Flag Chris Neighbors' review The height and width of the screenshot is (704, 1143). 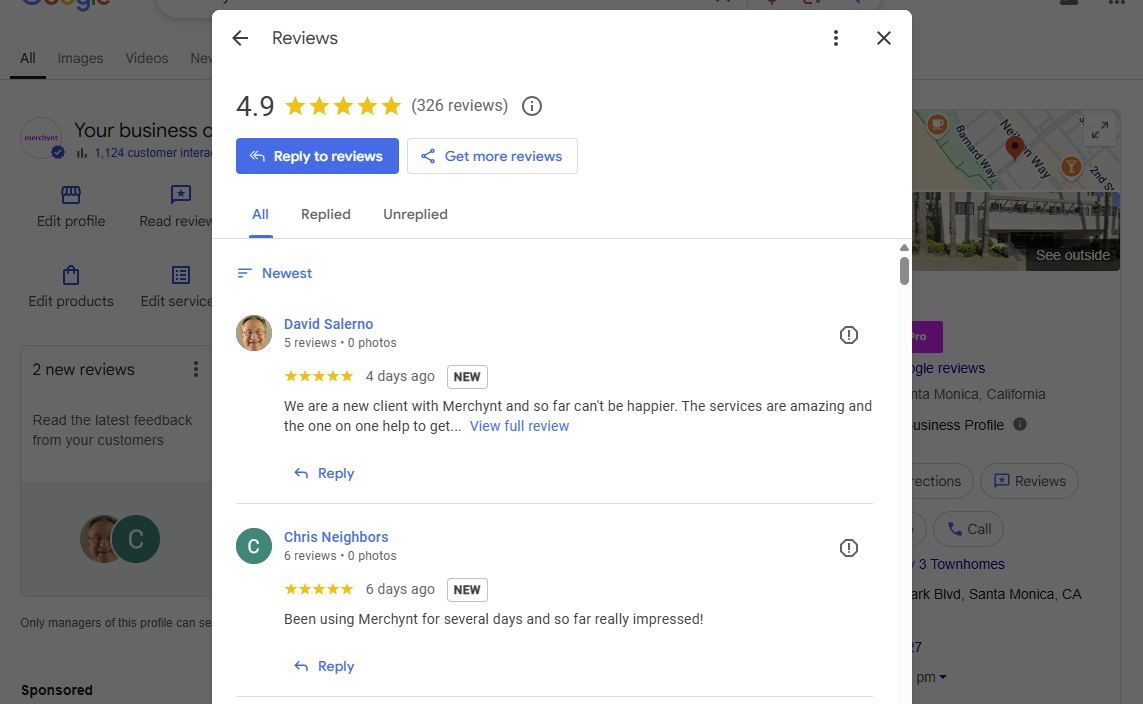(849, 548)
